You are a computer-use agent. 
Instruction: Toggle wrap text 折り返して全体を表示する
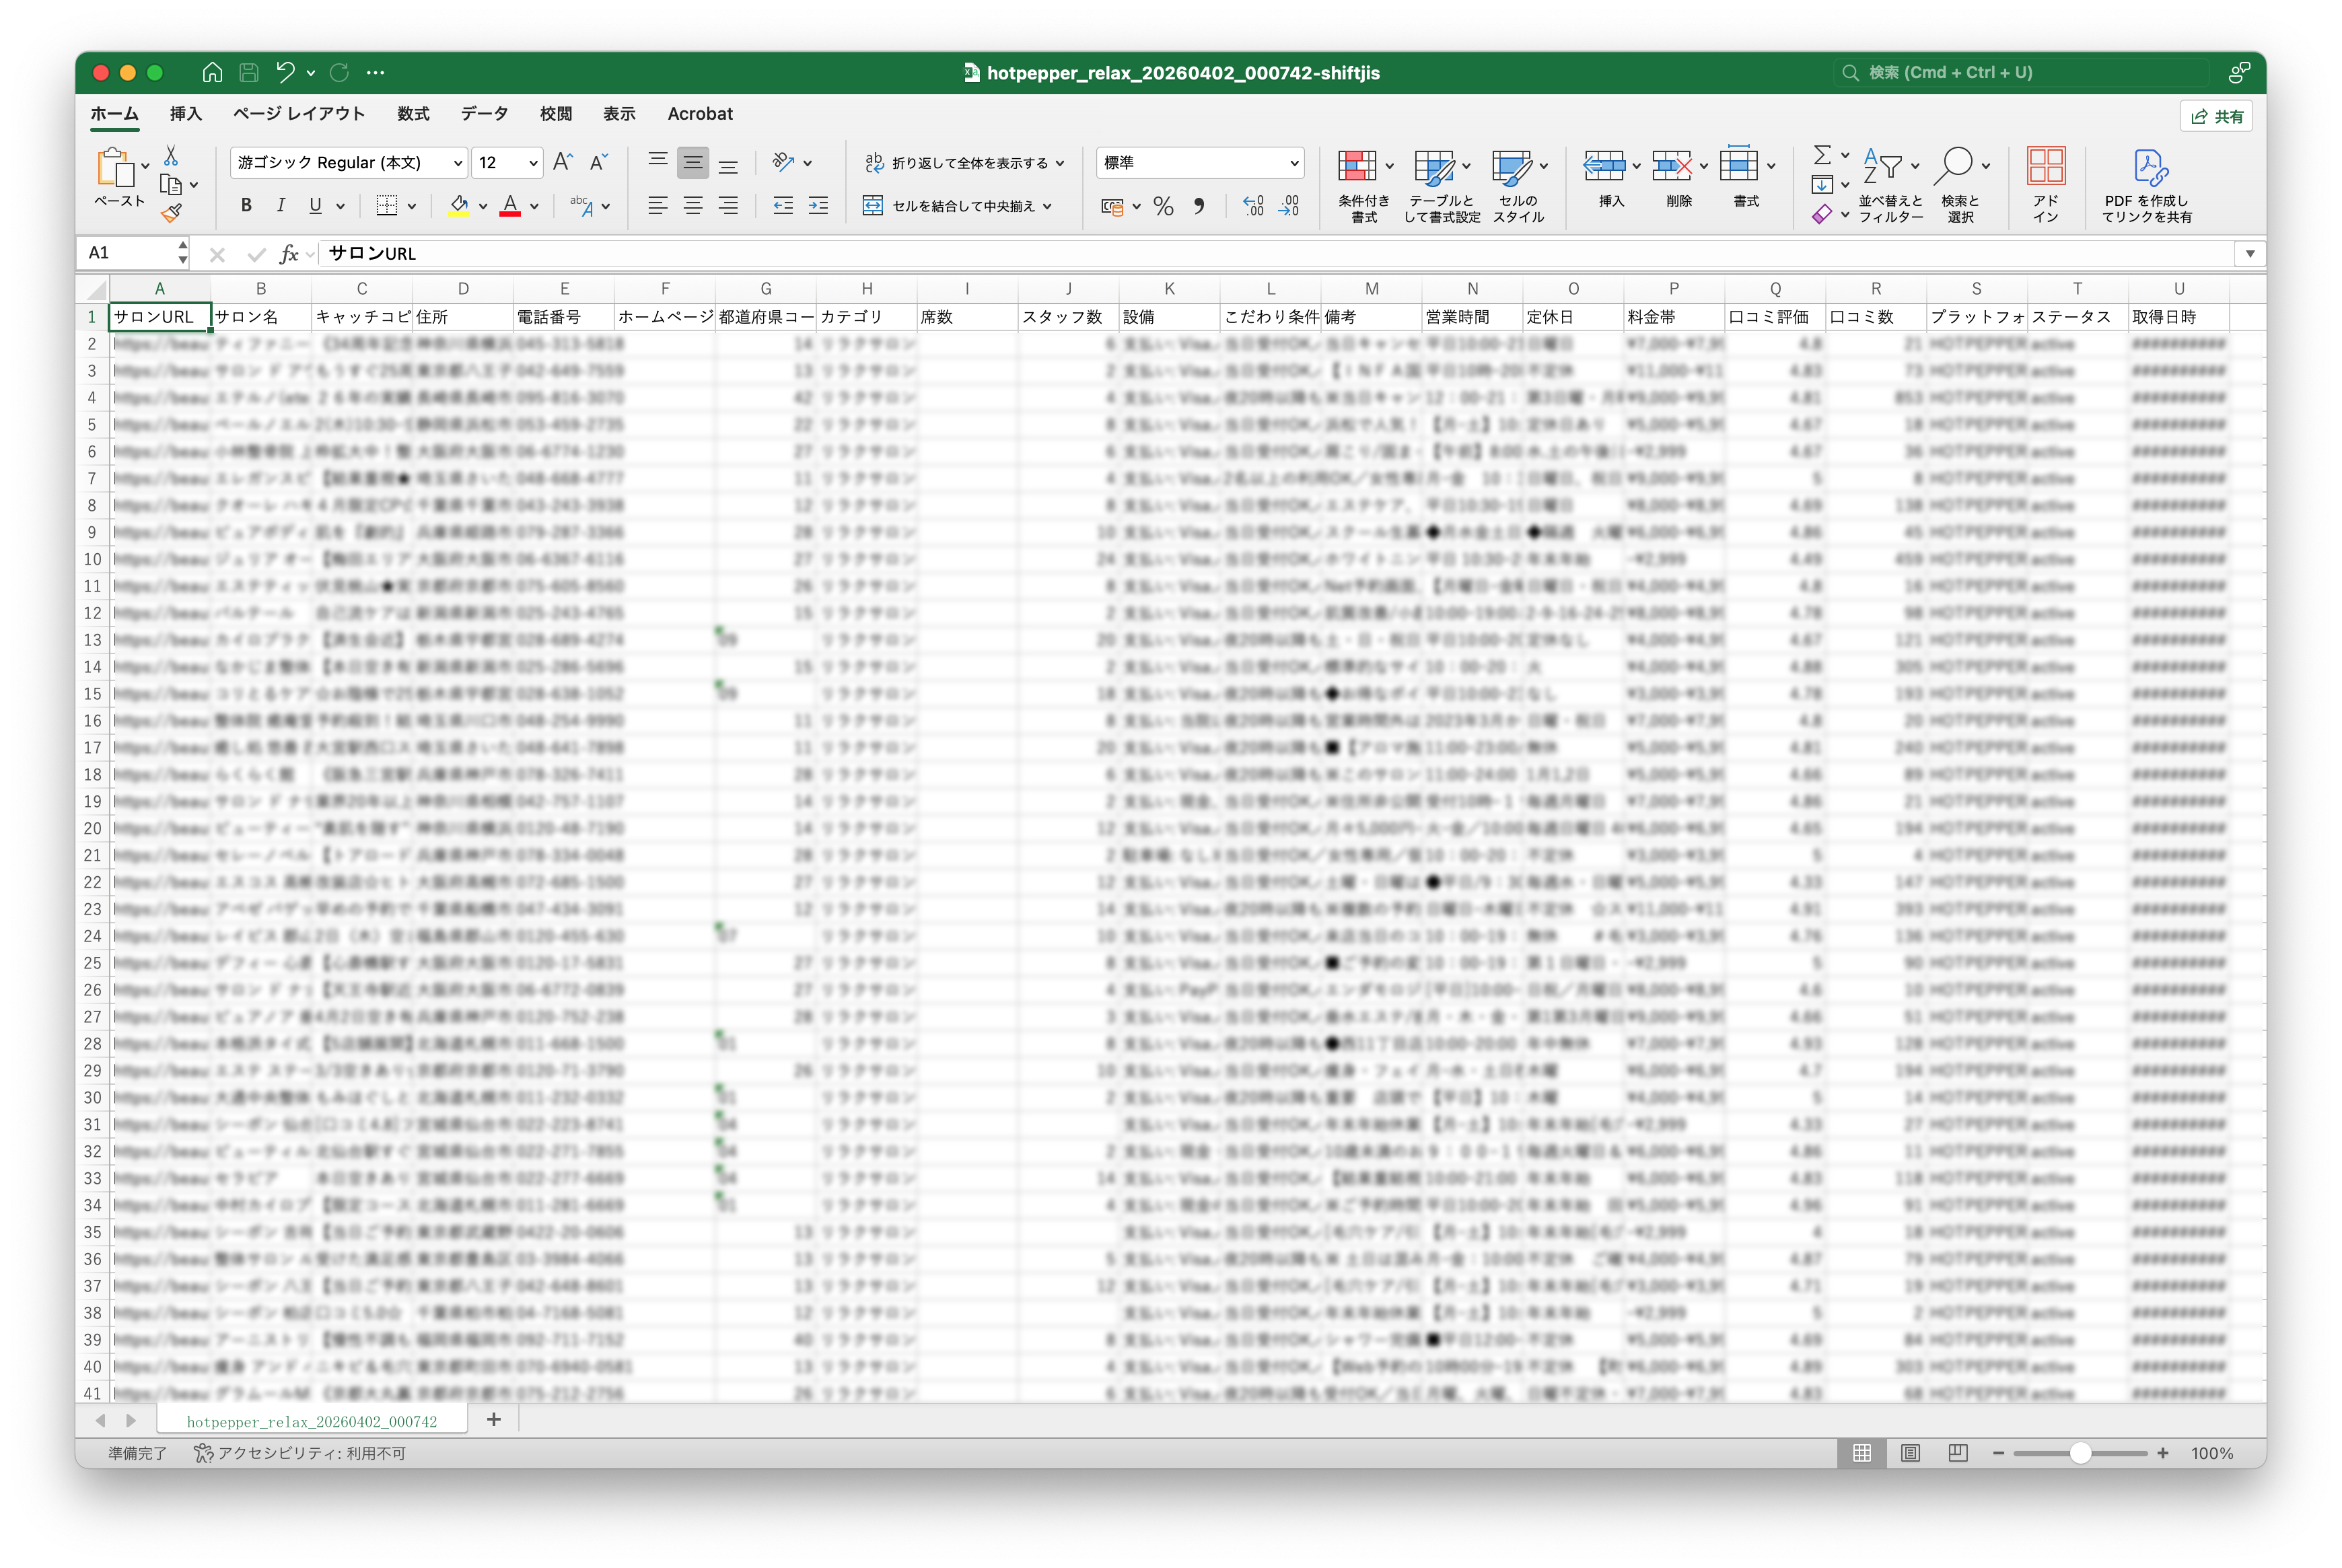click(964, 163)
